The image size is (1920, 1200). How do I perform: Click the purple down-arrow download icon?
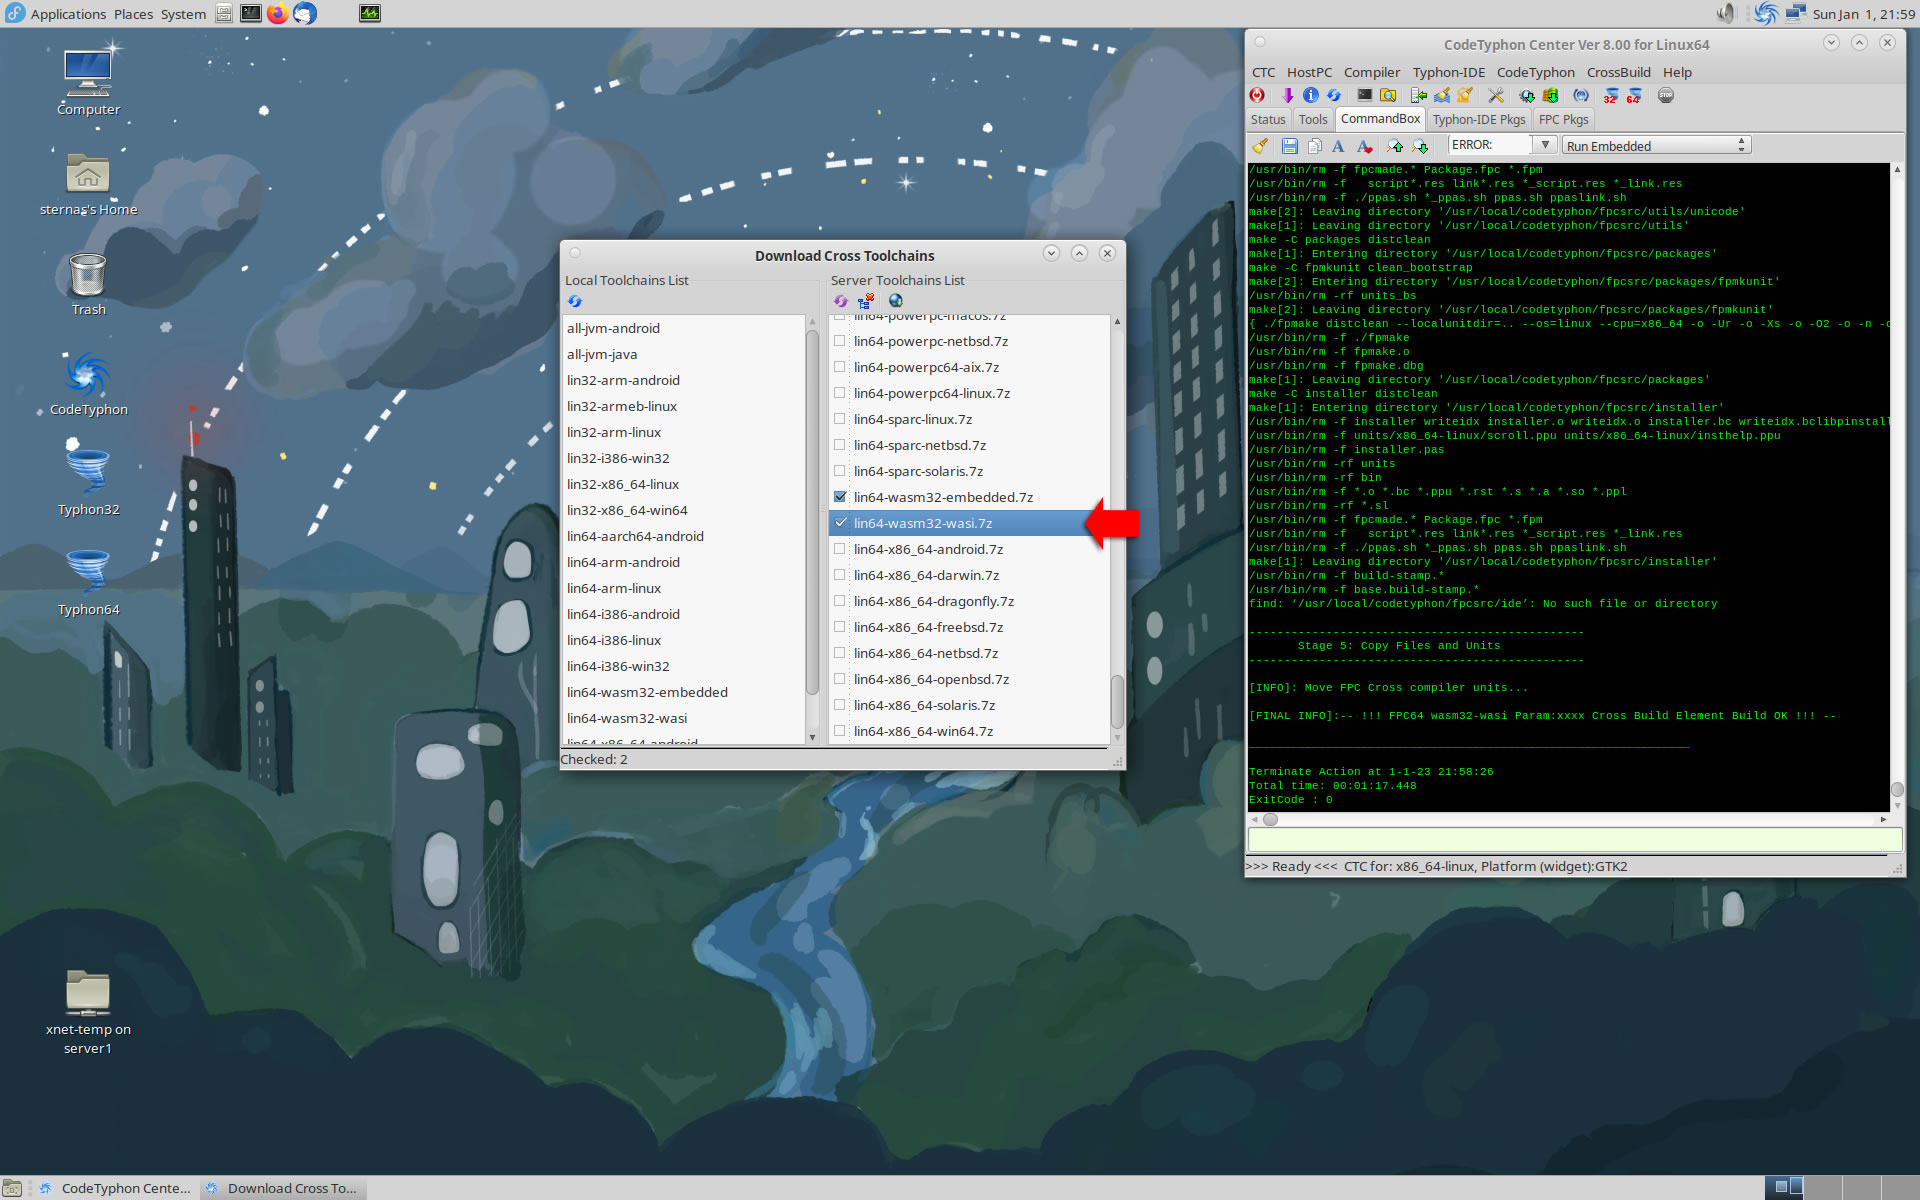[x=1287, y=96]
